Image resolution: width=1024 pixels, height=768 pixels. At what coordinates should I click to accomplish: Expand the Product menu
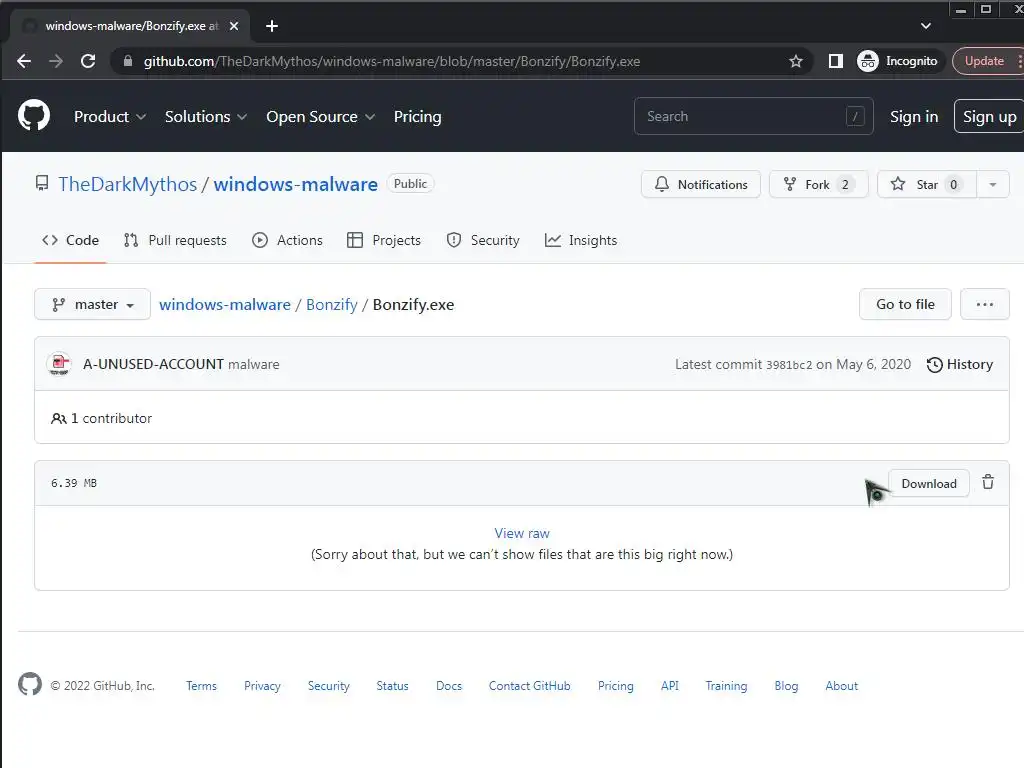(x=109, y=117)
